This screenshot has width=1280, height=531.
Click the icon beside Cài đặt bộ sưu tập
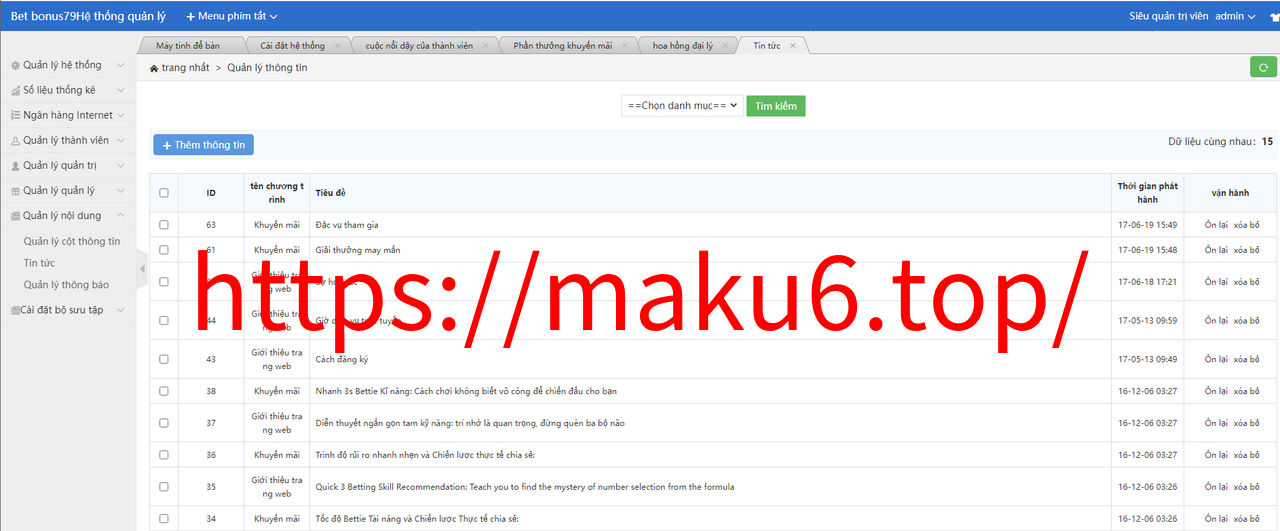[15, 310]
